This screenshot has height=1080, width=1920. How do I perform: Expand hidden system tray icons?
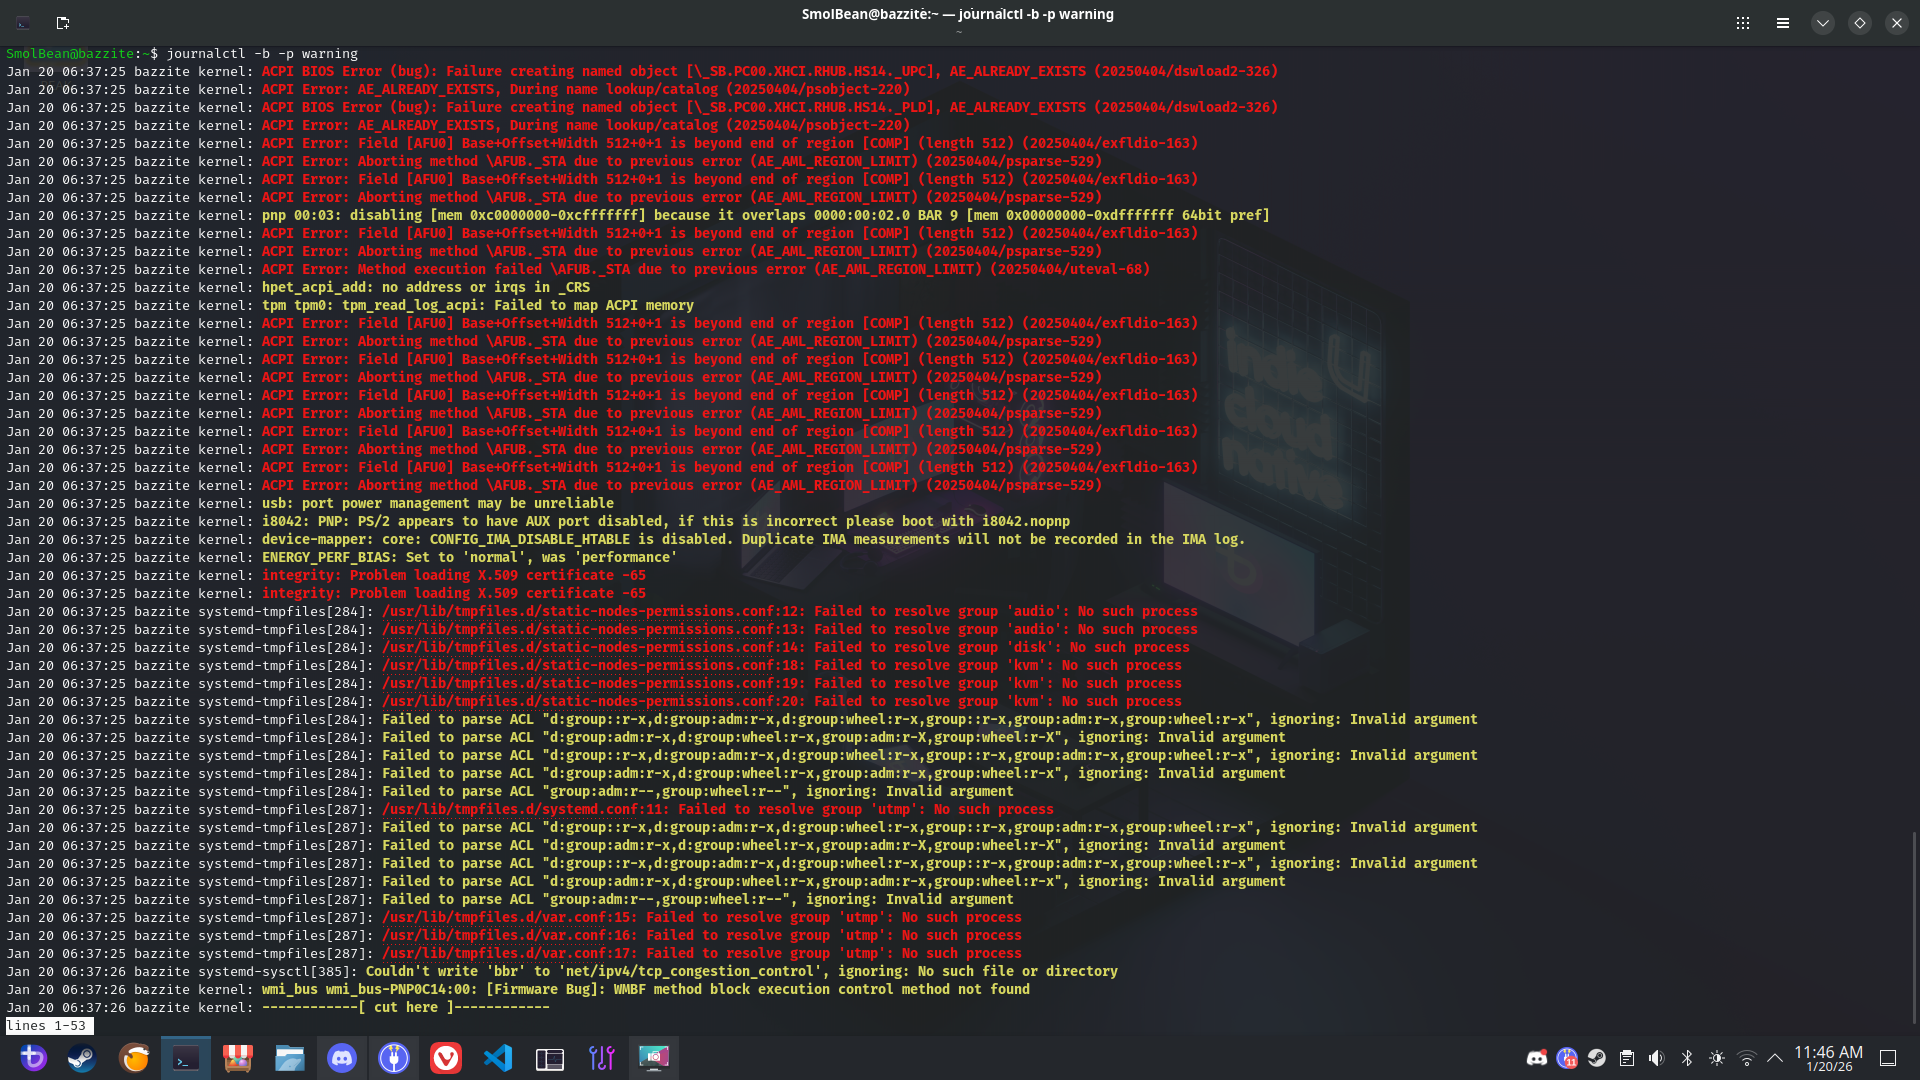(1775, 1058)
